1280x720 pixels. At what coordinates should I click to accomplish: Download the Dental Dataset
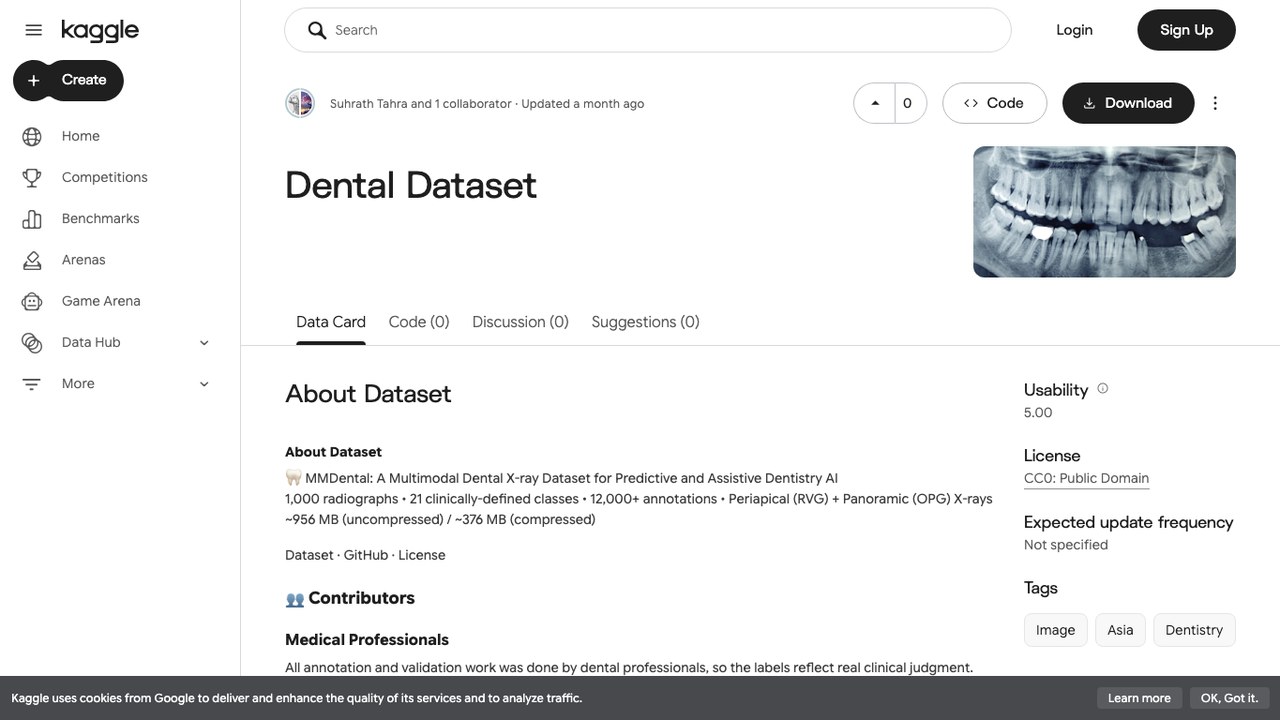[x=1128, y=103]
